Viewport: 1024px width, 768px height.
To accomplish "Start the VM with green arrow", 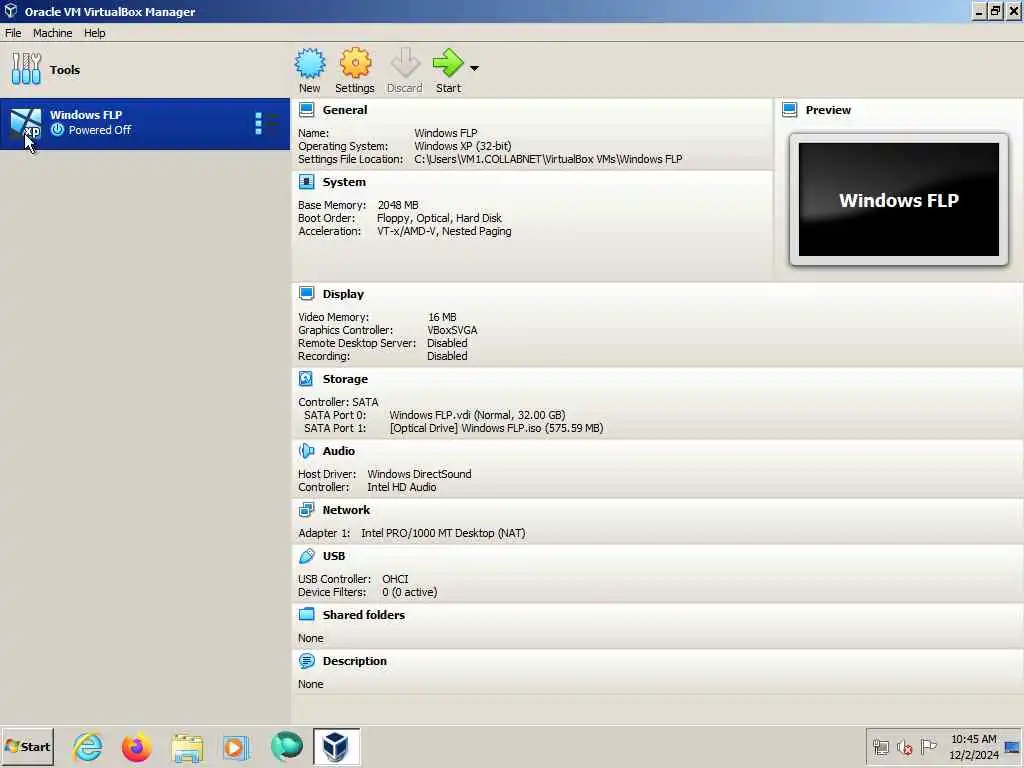I will pos(448,63).
